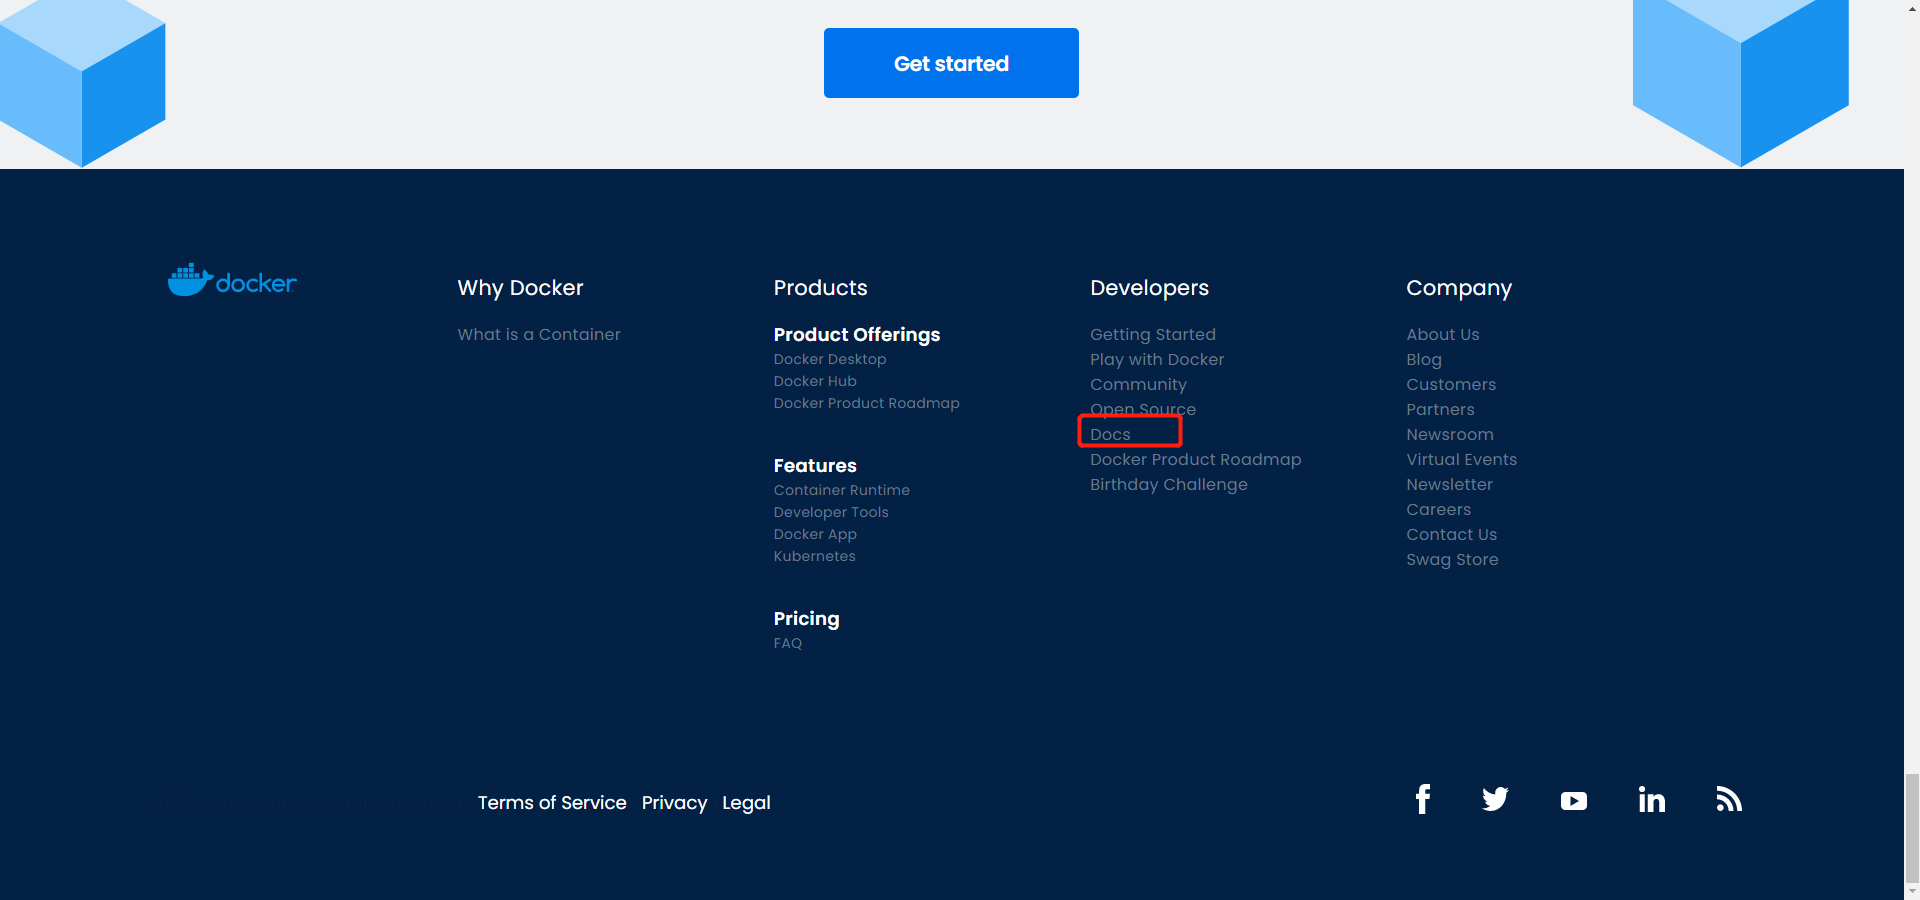Open the RSS feed icon

1729,799
